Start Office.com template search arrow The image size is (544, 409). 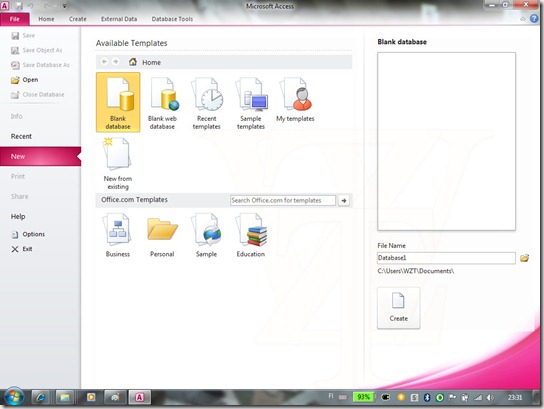344,201
